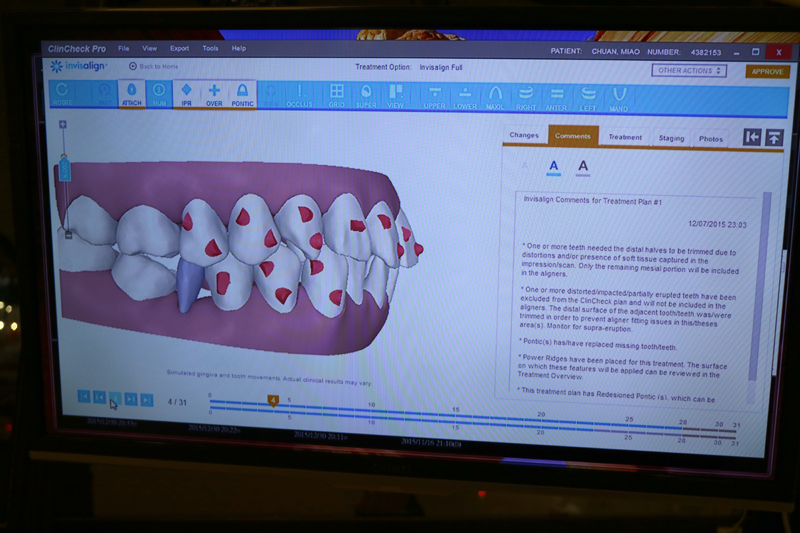Open the Tools menu
The height and width of the screenshot is (533, 800).
(x=210, y=48)
